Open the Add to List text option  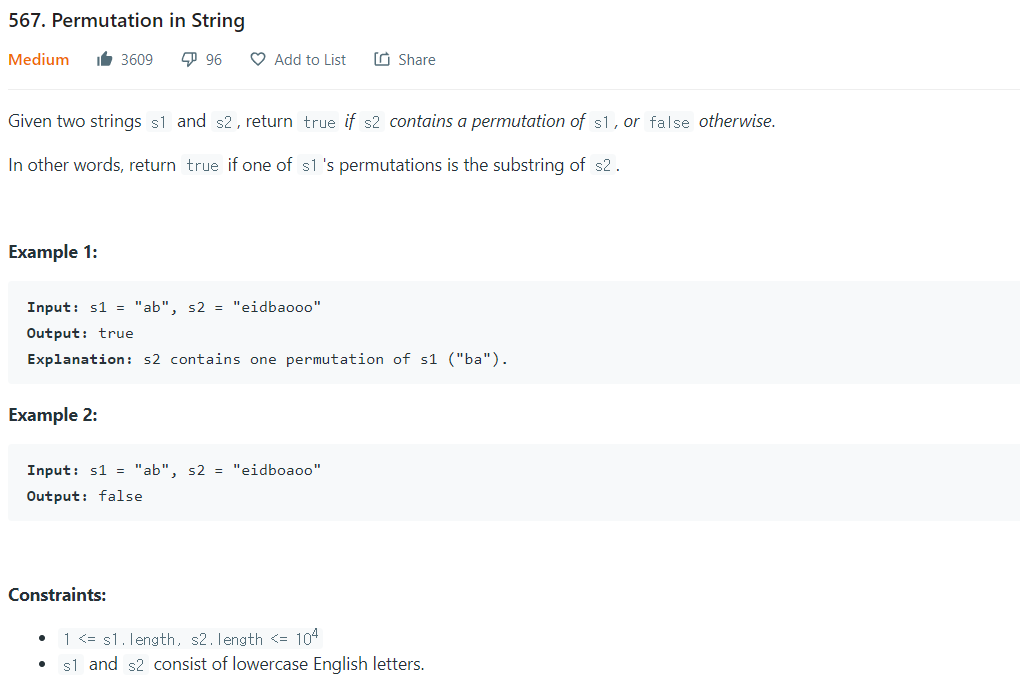(x=310, y=60)
